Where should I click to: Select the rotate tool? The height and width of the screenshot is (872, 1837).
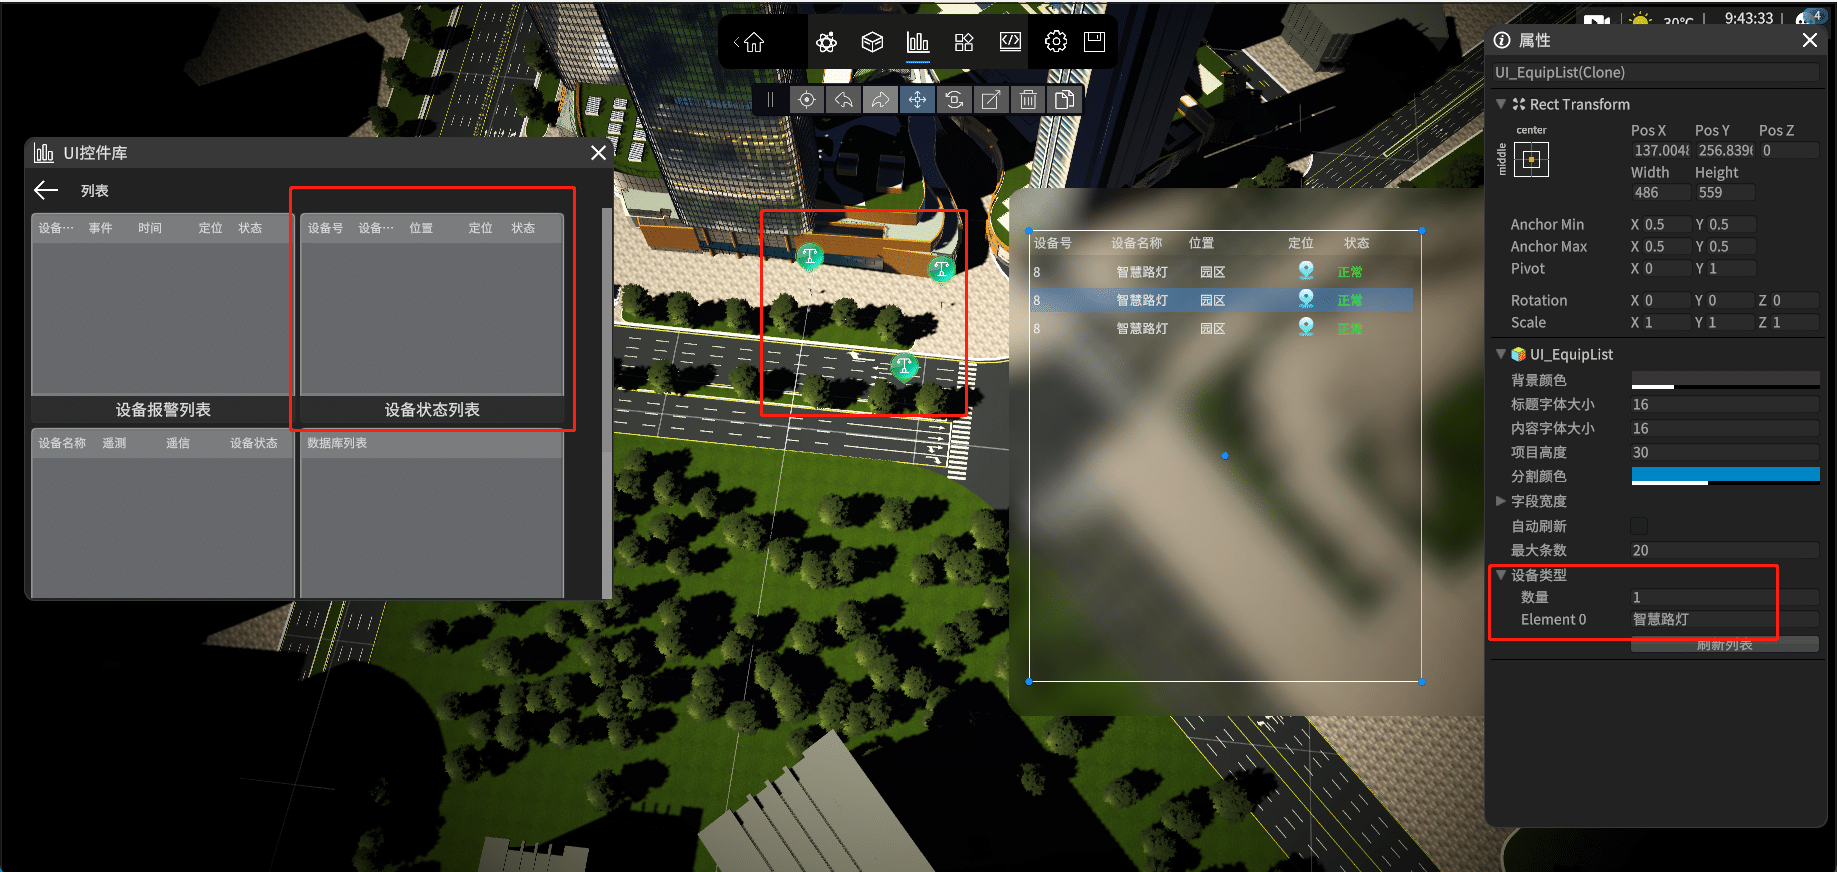click(954, 100)
